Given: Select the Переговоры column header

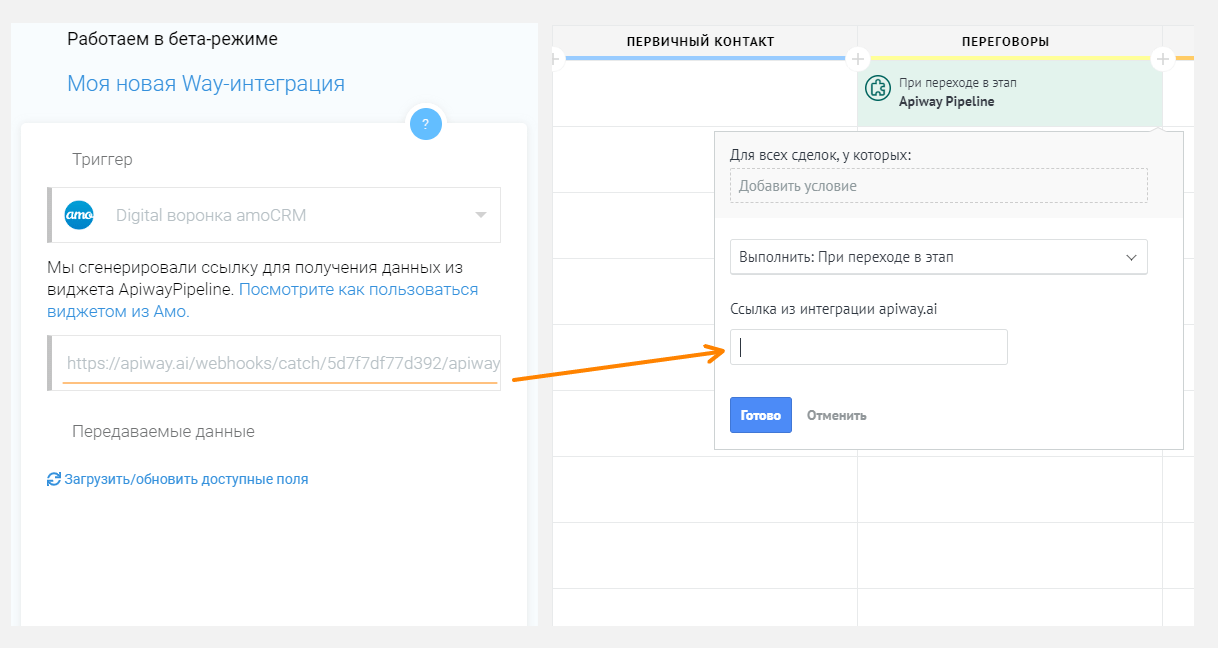Looking at the screenshot, I should 1006,41.
